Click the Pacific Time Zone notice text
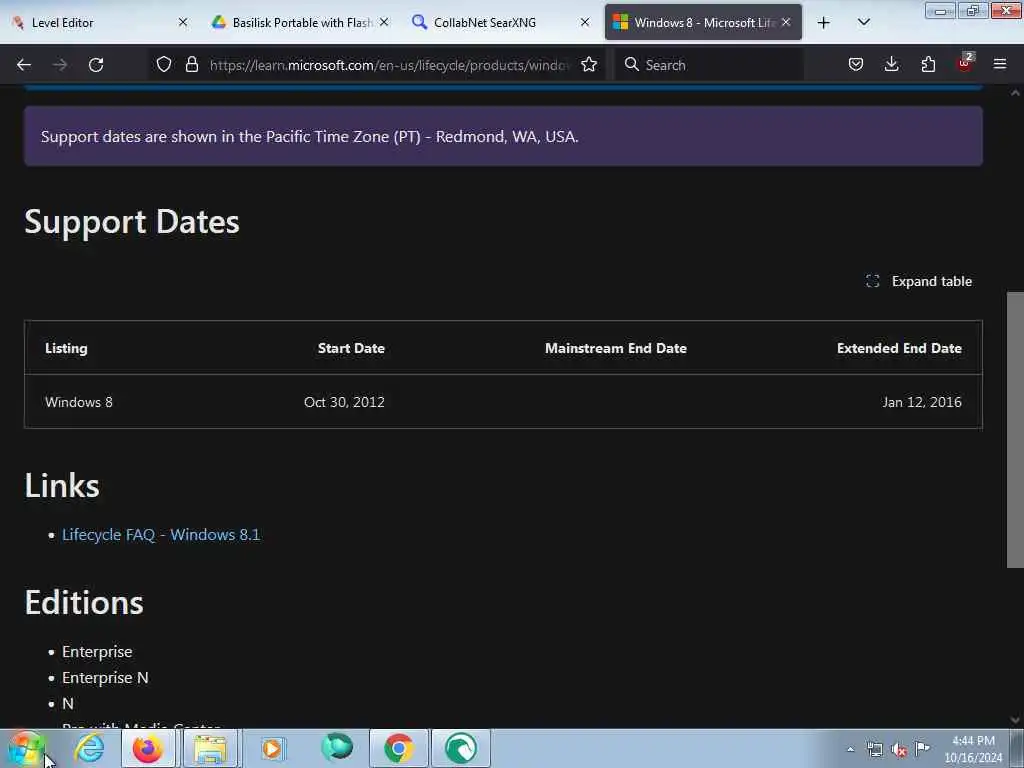This screenshot has width=1024, height=768. pyautogui.click(x=310, y=136)
